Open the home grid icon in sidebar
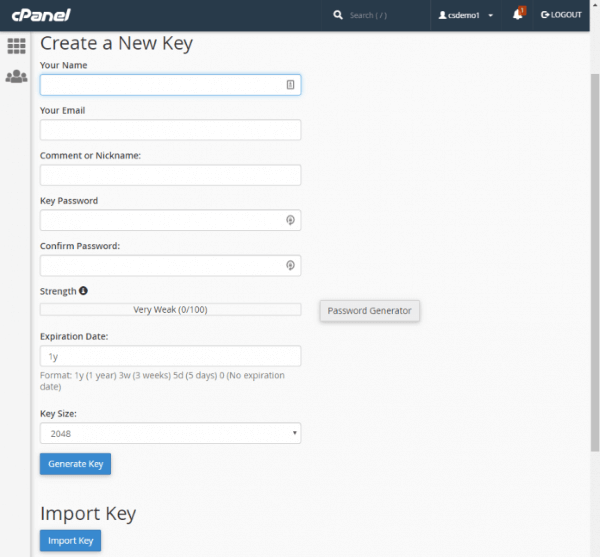This screenshot has width=600, height=557. tap(16, 45)
